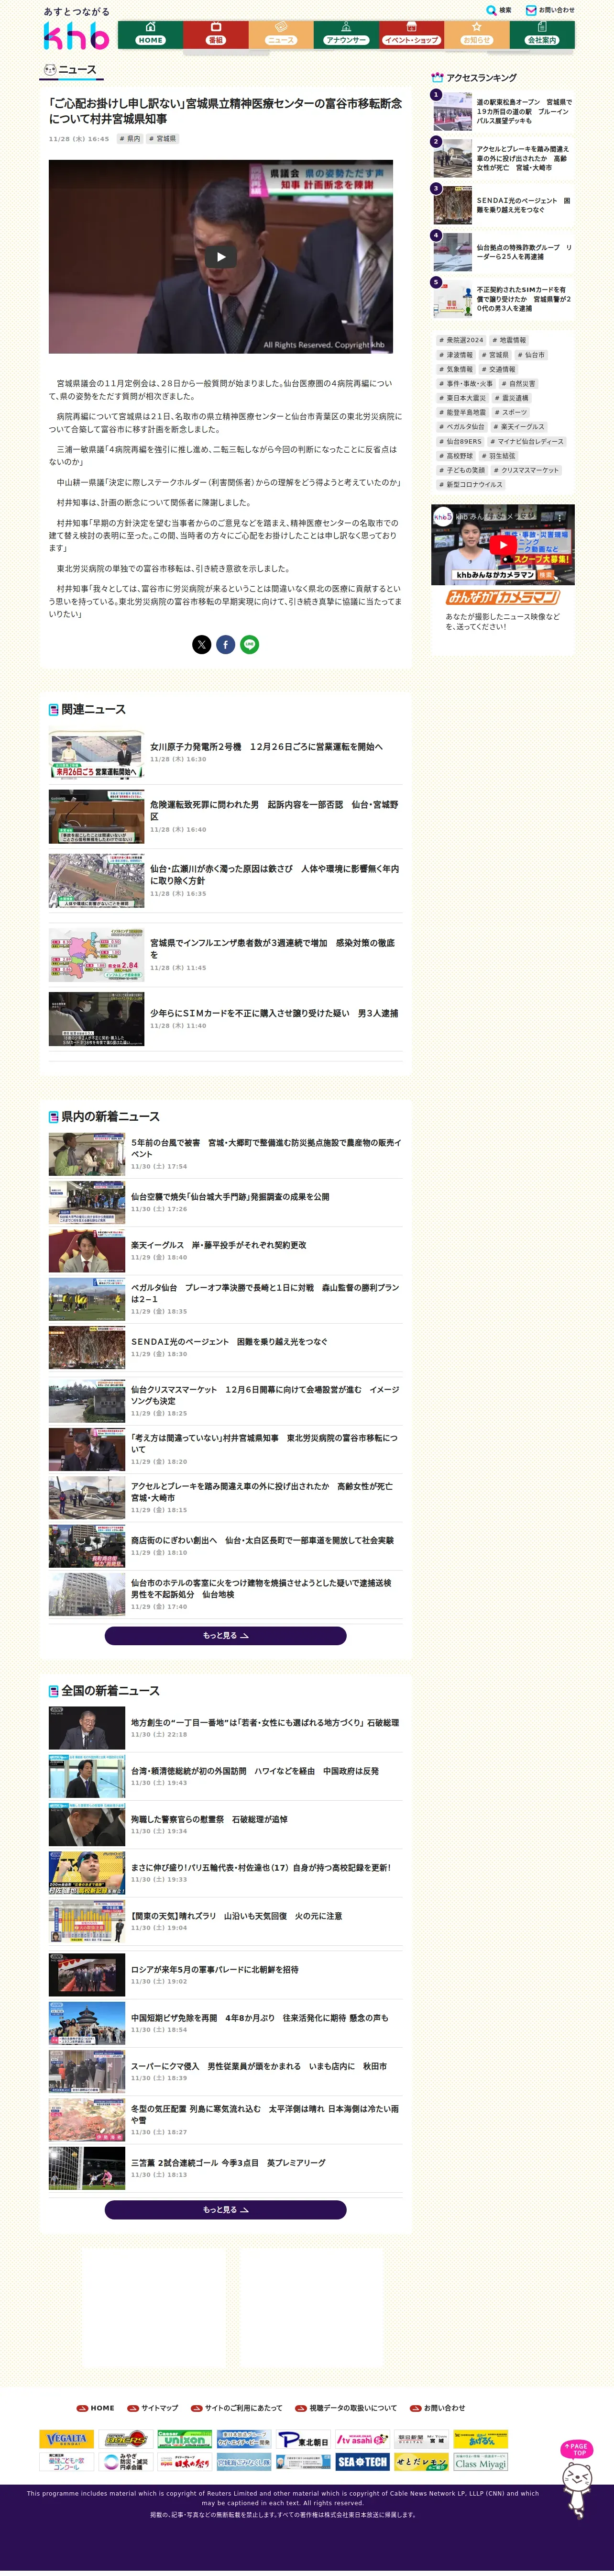The height and width of the screenshot is (2576, 614).
Task: Select the 衆院選2024 hashtag
Action: click(461, 340)
